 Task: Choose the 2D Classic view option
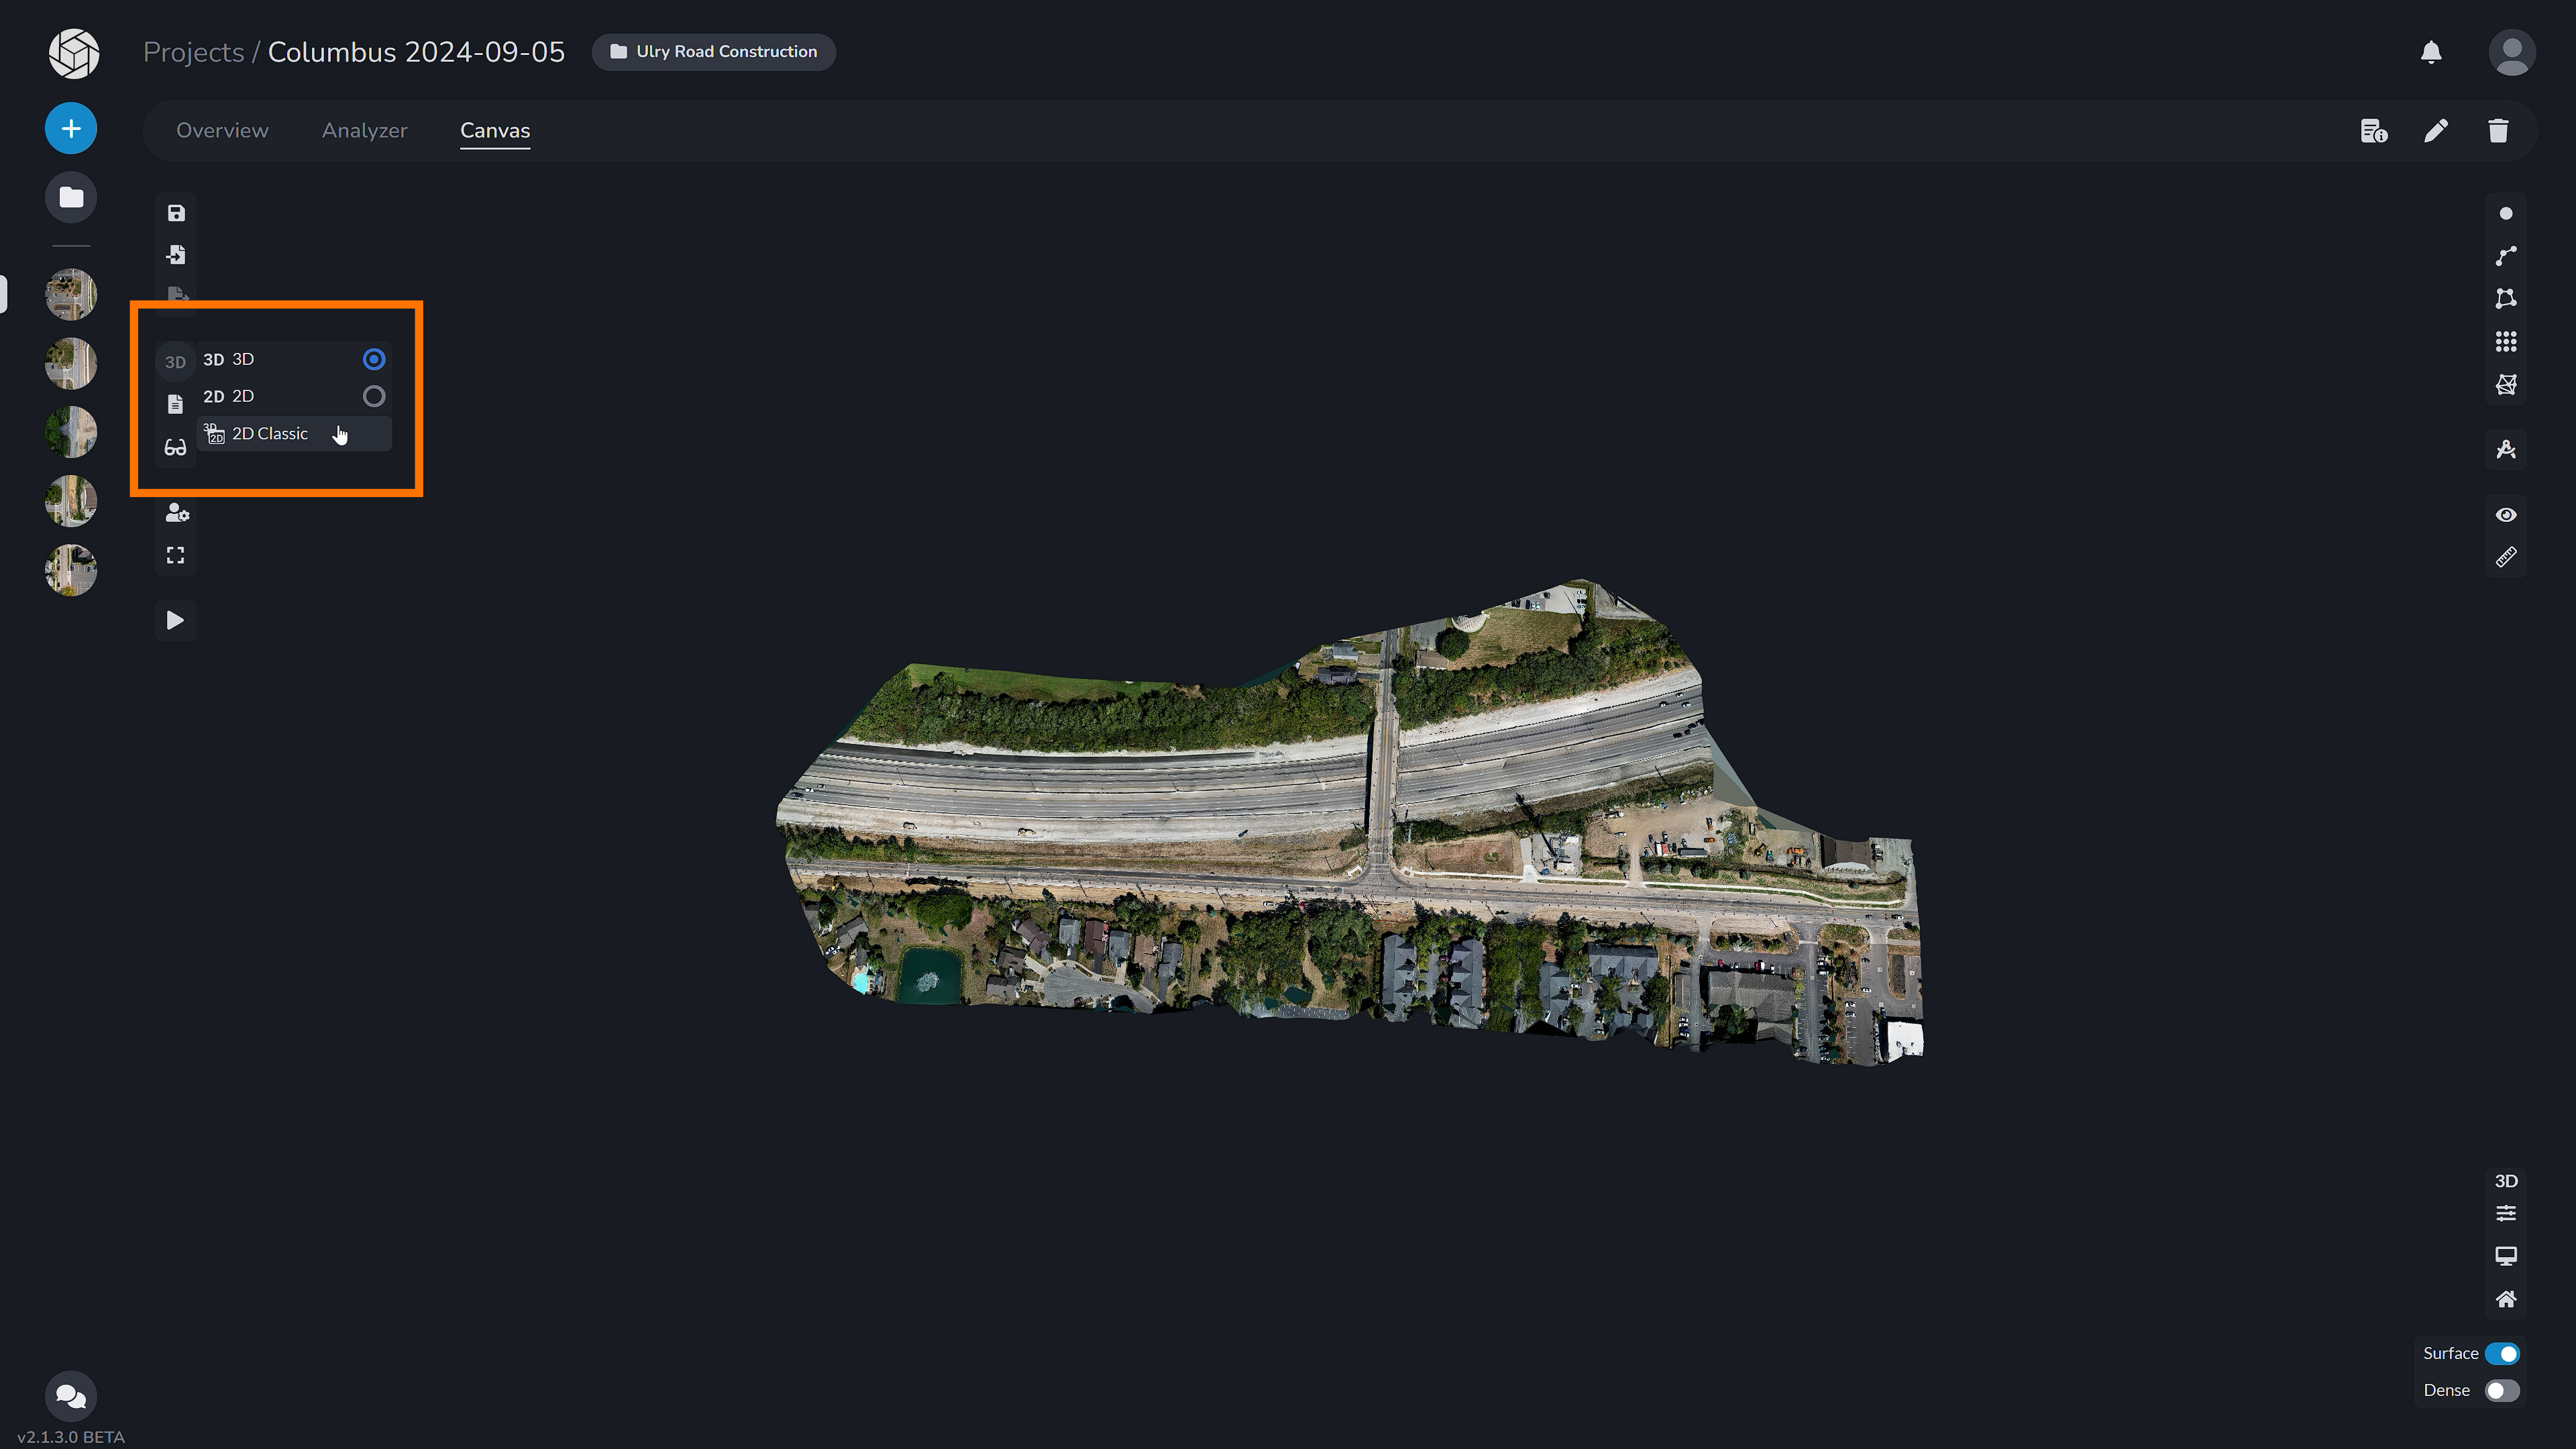(268, 433)
